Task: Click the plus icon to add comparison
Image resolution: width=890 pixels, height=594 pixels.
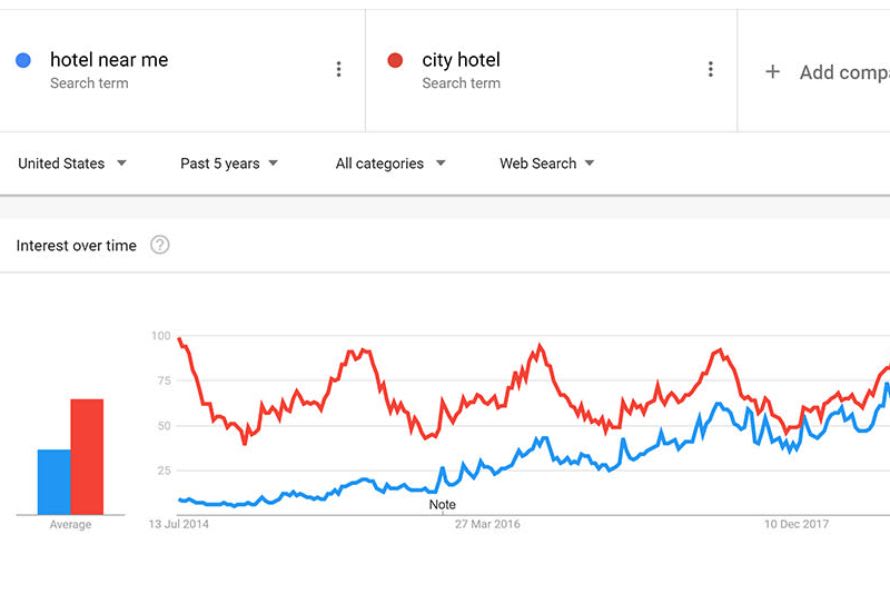Action: tap(772, 72)
